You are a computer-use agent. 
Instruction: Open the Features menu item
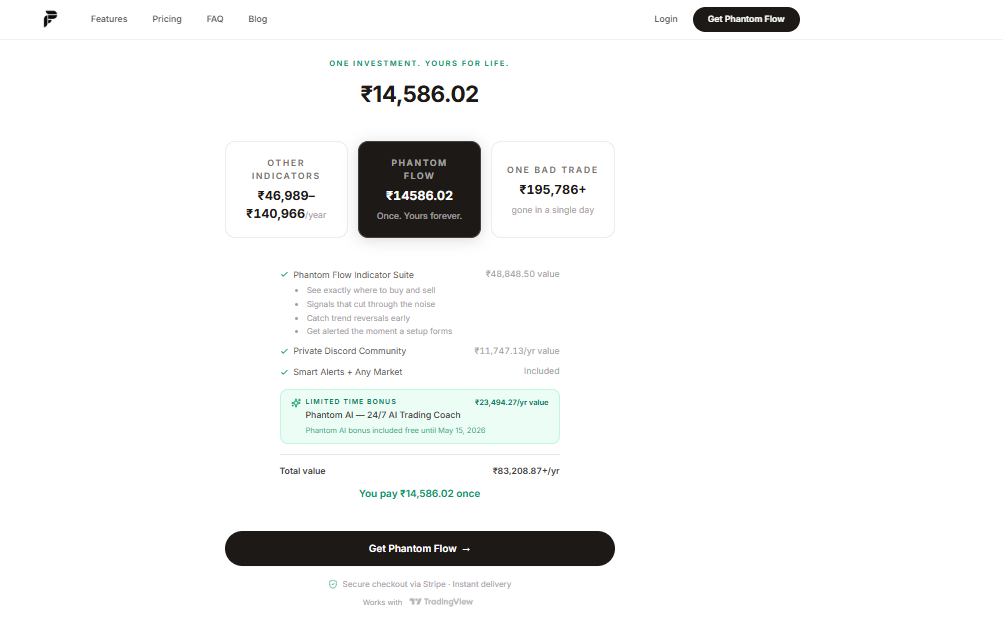[109, 19]
